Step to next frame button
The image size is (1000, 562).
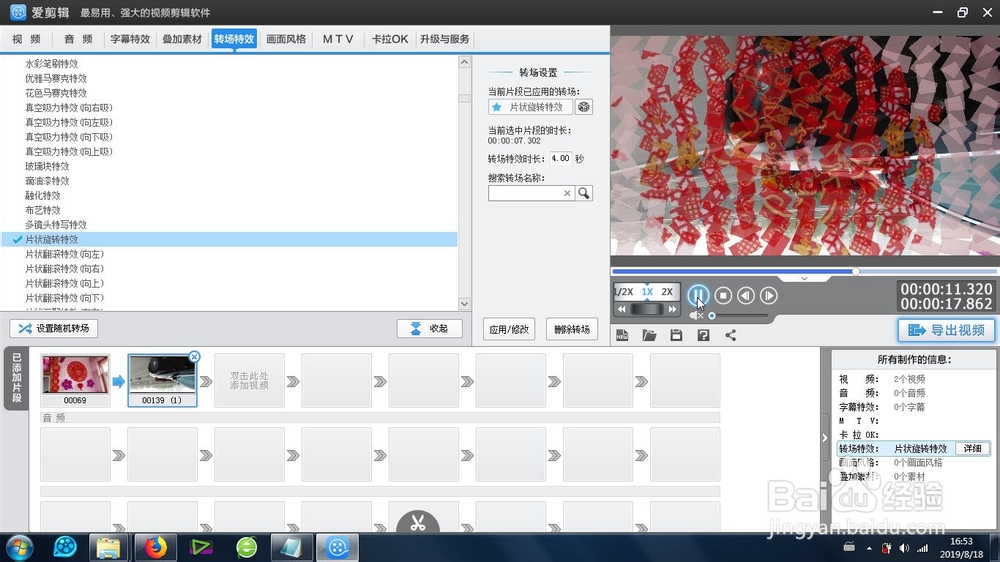coord(768,295)
